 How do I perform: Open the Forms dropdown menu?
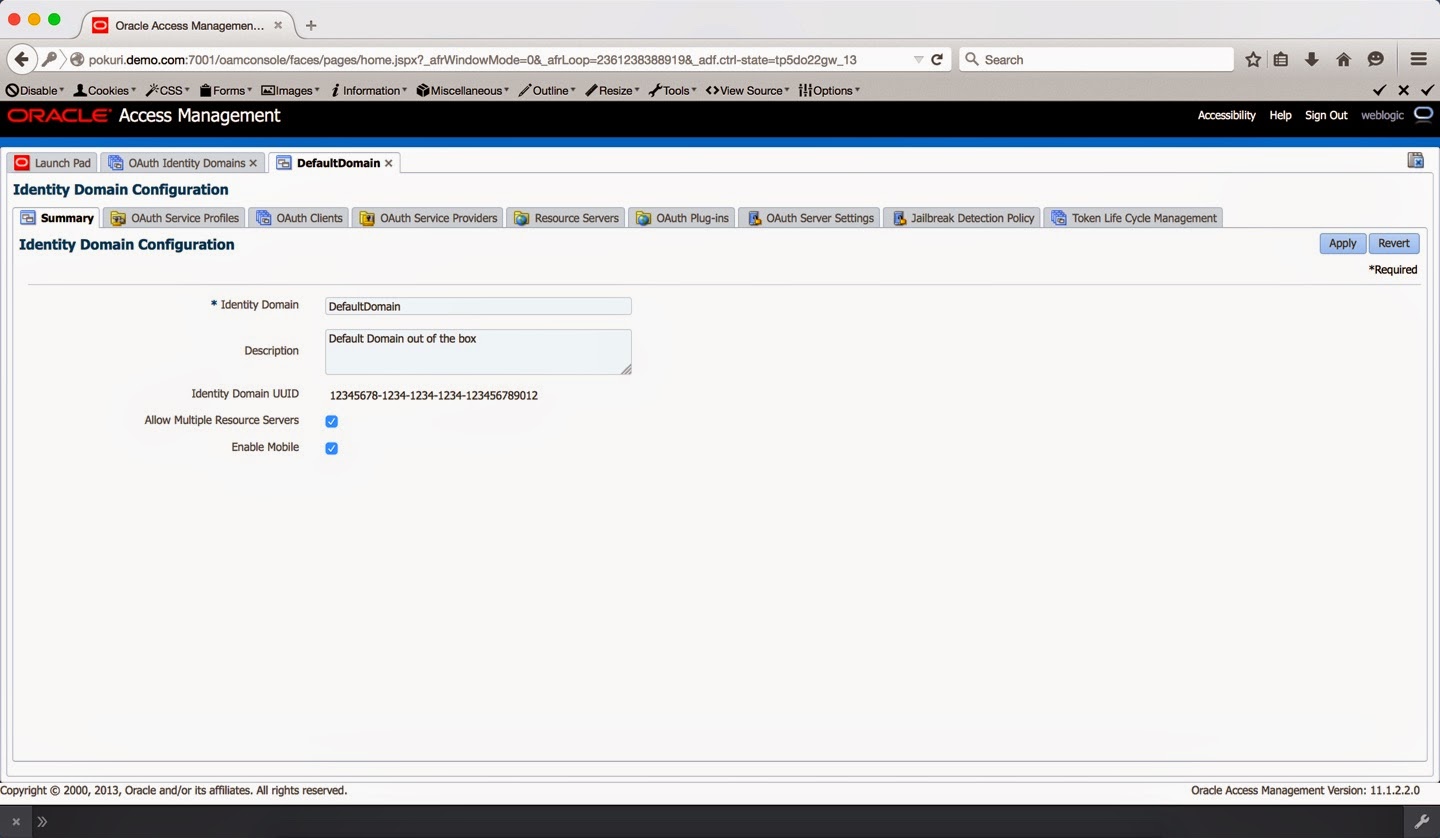pos(226,90)
